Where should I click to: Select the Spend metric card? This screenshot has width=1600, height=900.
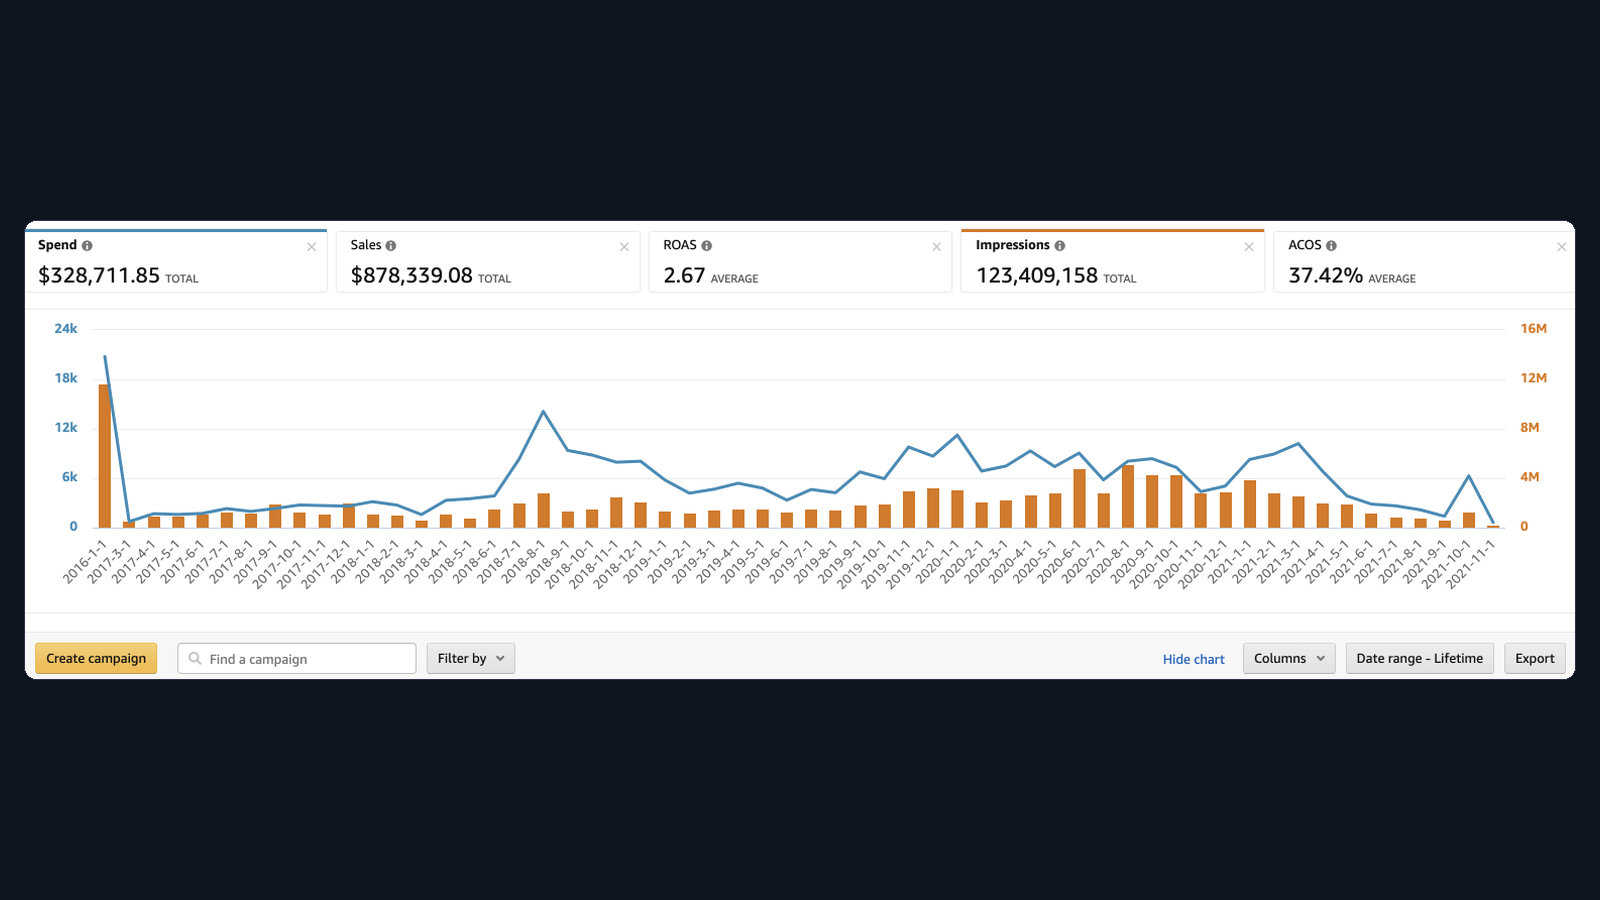176,261
